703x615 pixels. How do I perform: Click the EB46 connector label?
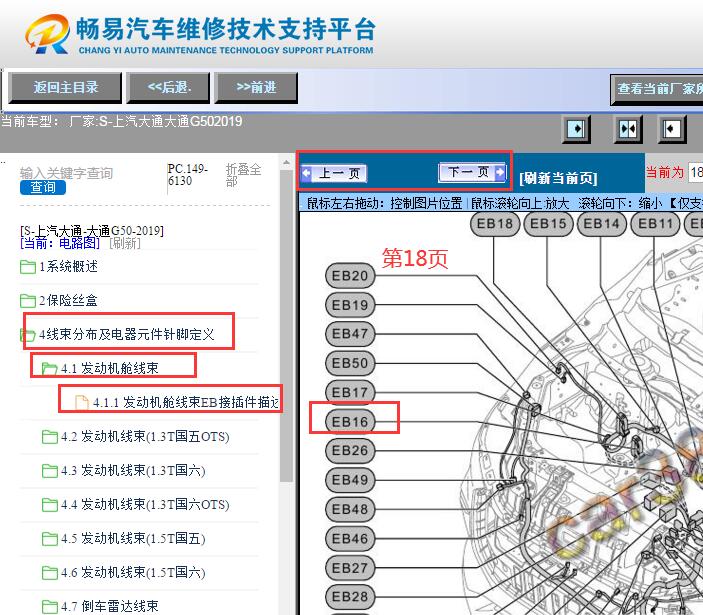pos(350,539)
